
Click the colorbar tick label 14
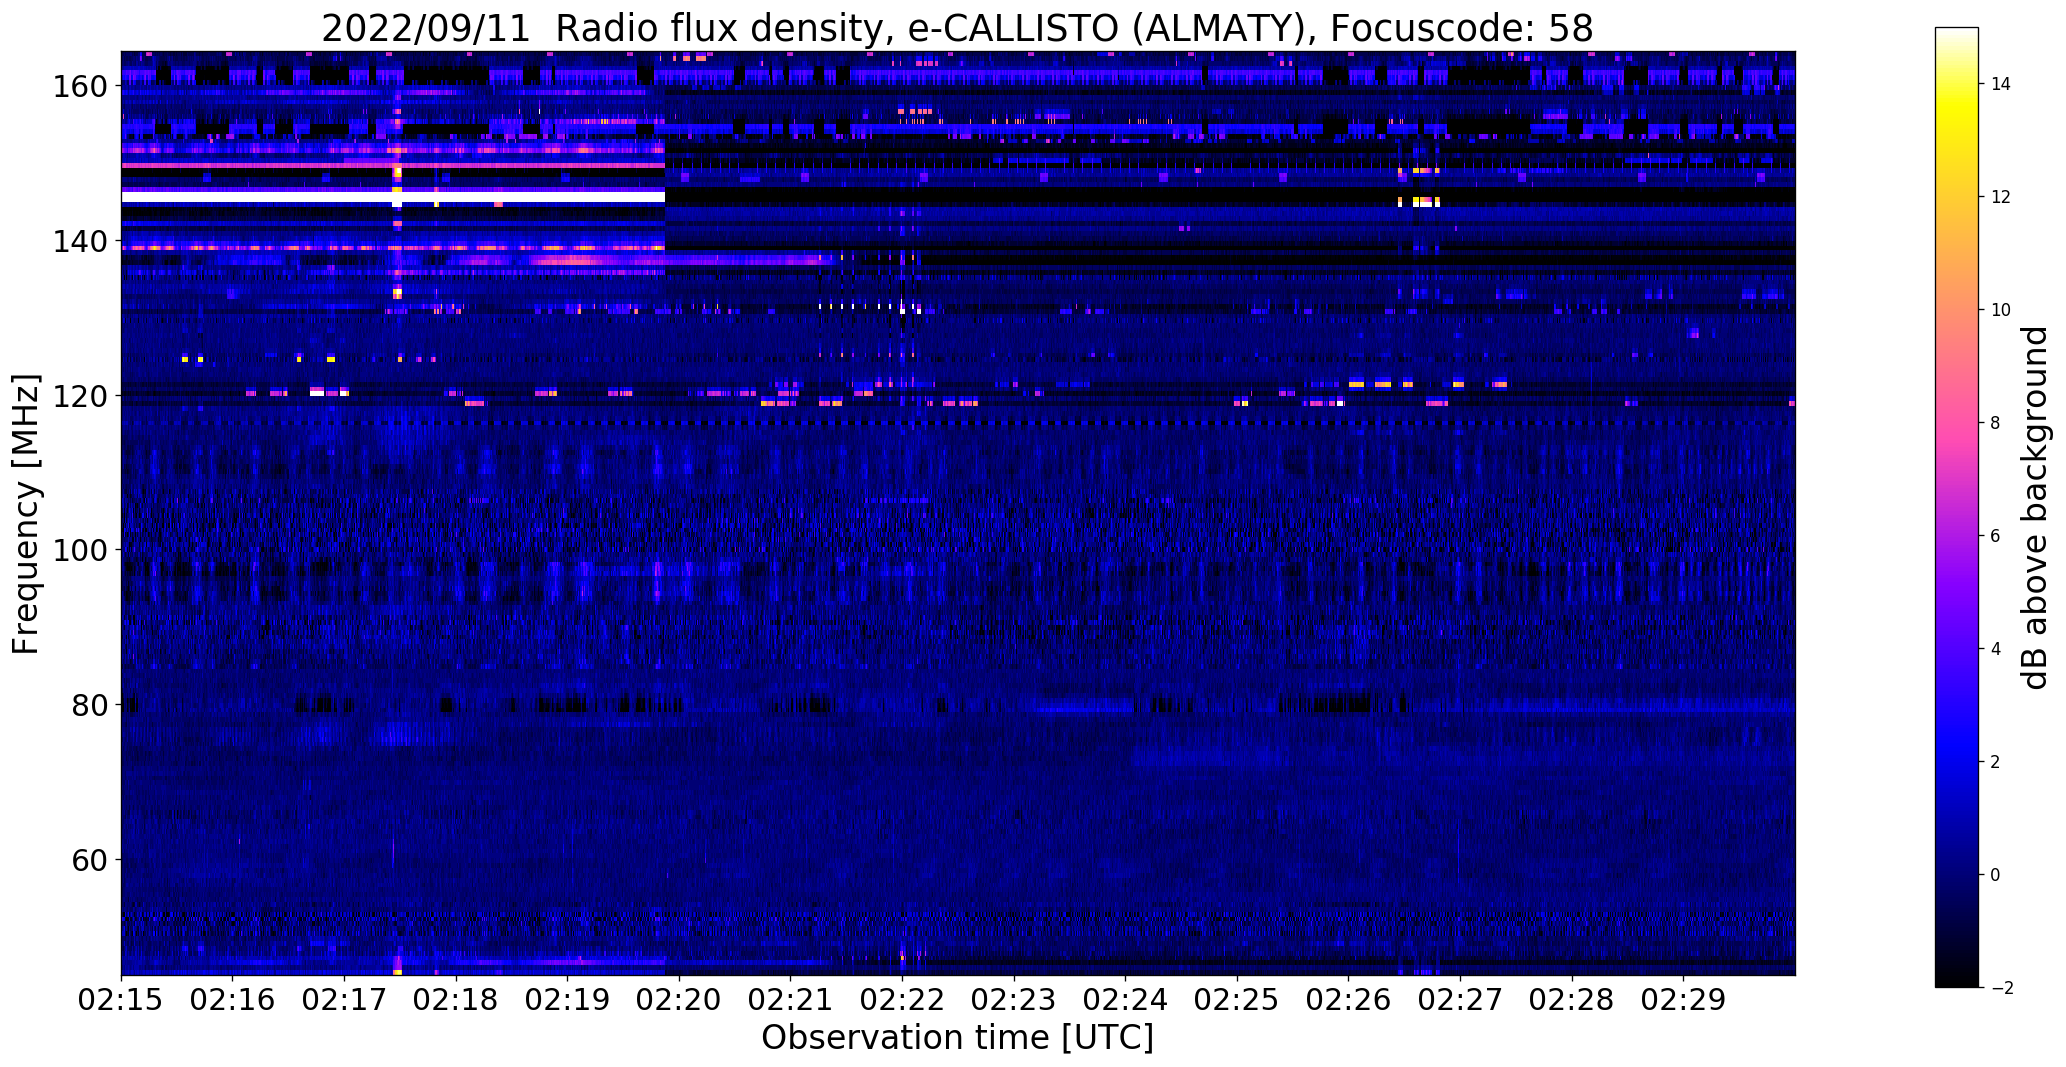pyautogui.click(x=2001, y=84)
